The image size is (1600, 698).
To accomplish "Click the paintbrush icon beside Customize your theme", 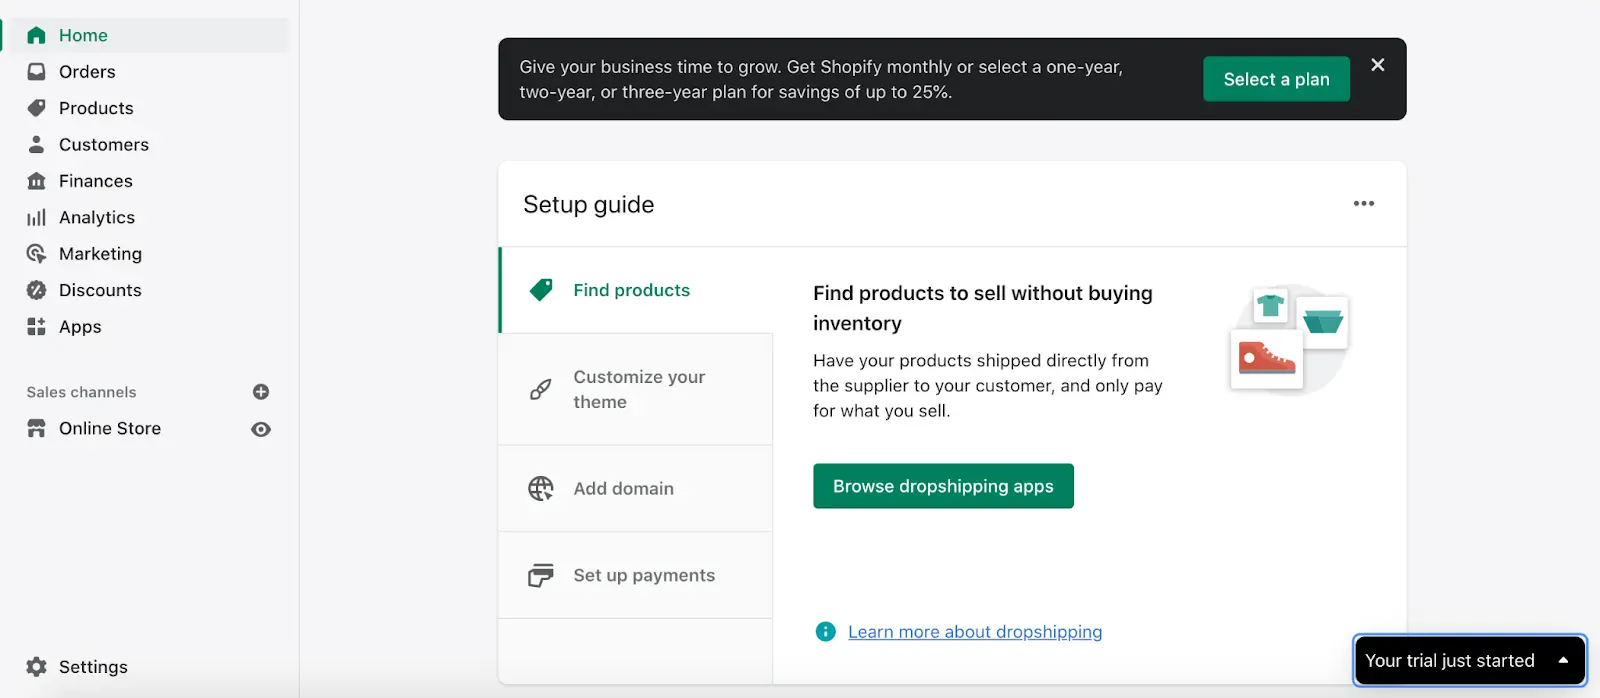I will 541,389.
